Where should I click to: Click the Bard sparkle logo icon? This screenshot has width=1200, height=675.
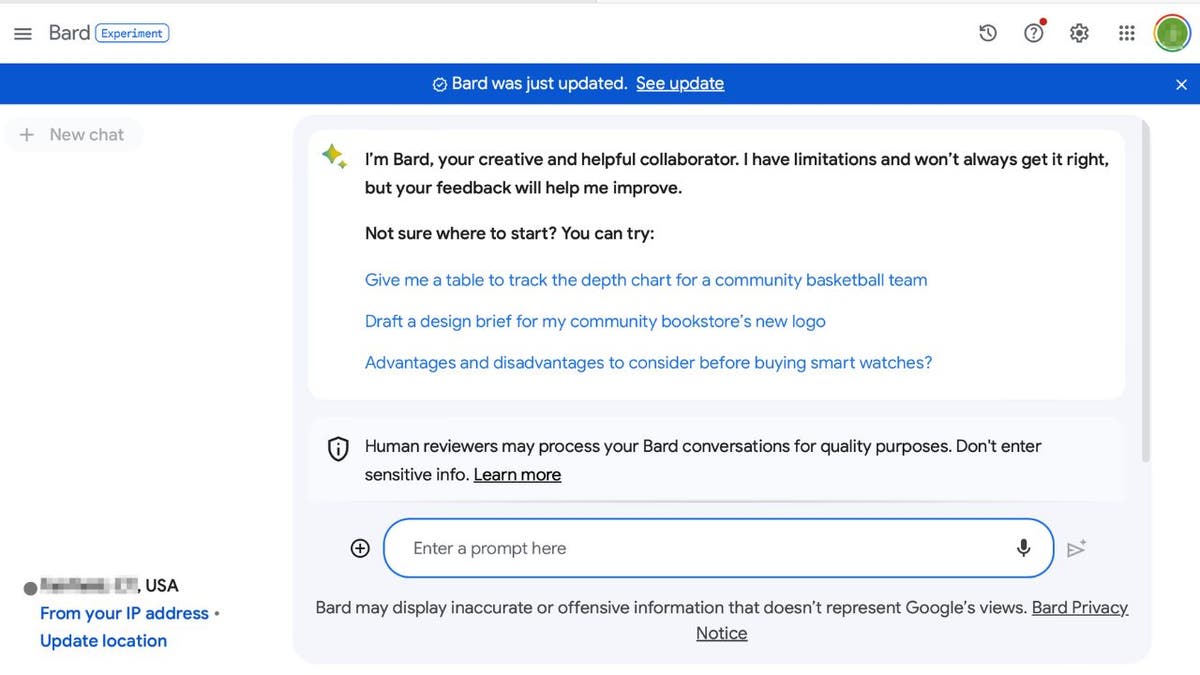click(x=334, y=156)
